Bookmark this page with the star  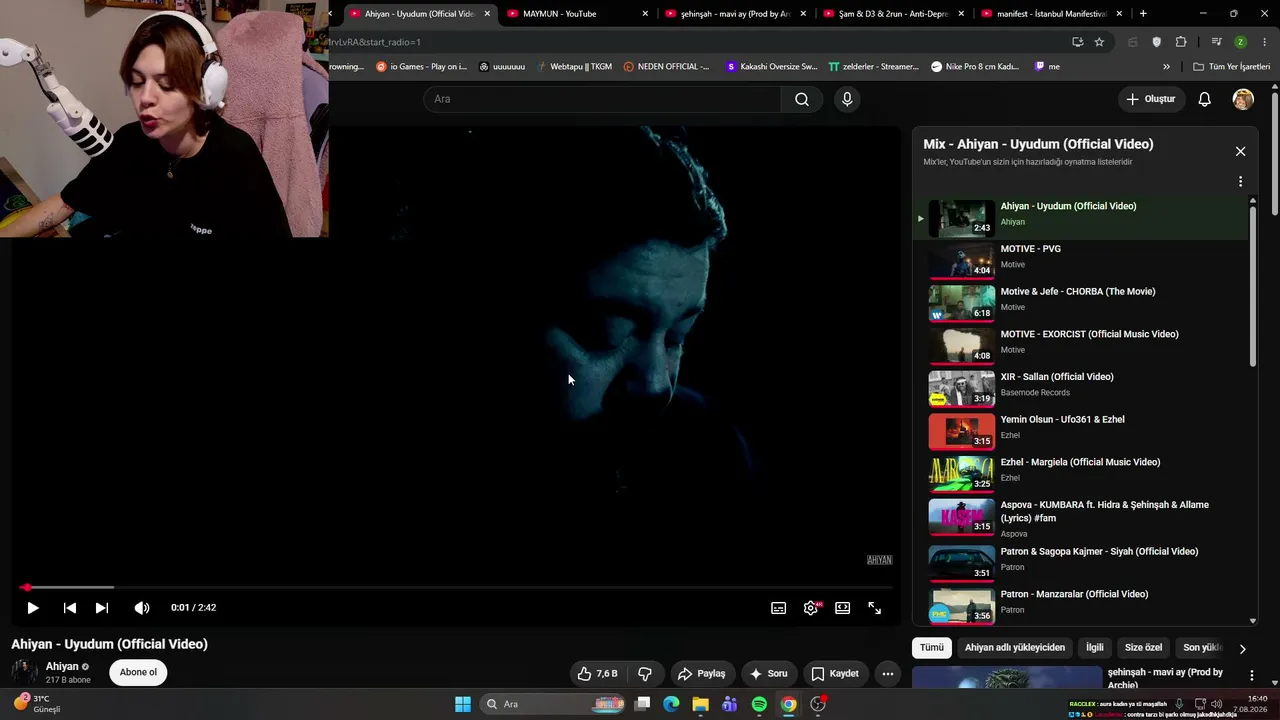tap(1099, 42)
